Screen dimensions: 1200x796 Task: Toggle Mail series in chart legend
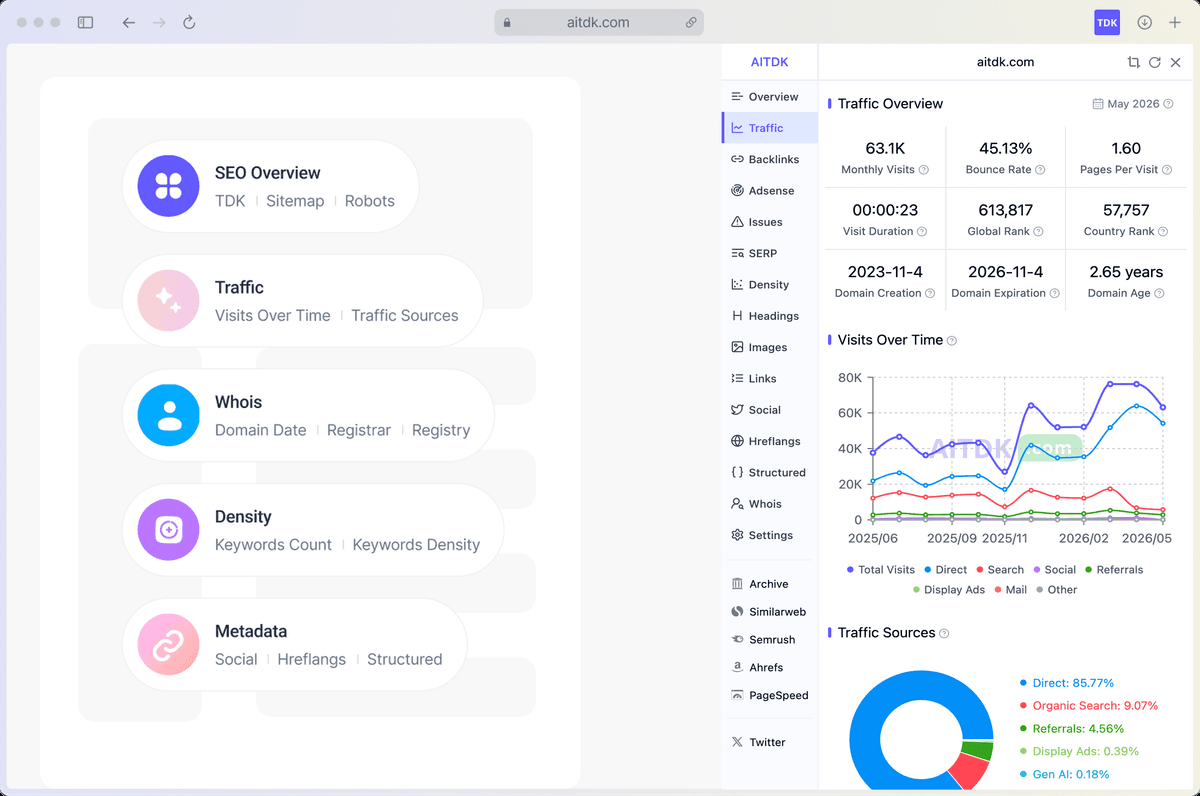pos(1010,590)
